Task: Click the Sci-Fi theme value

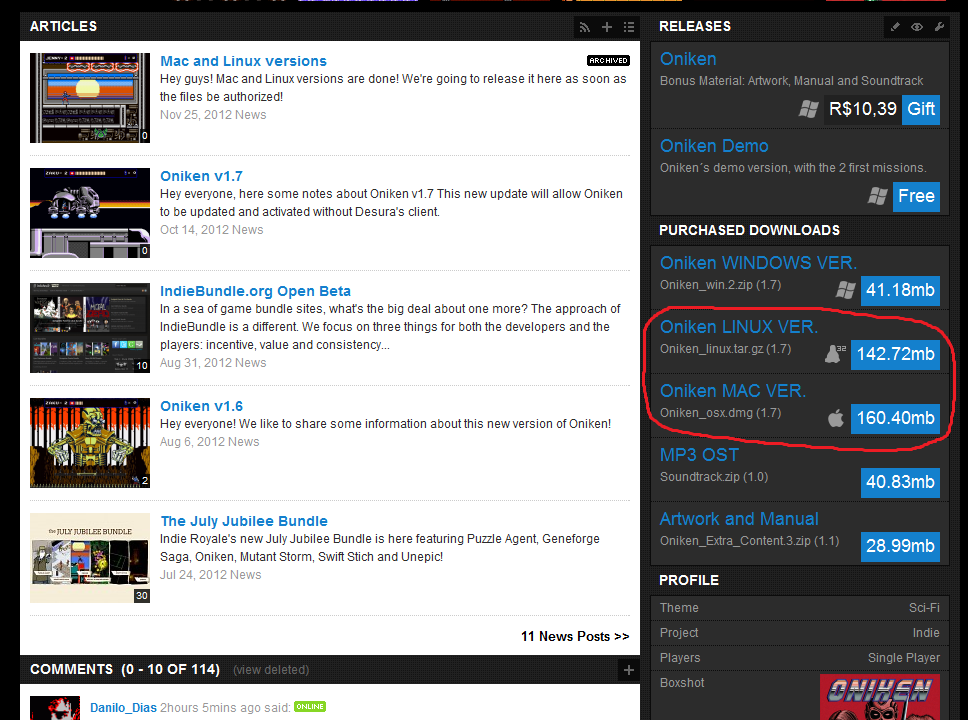Action: [924, 608]
